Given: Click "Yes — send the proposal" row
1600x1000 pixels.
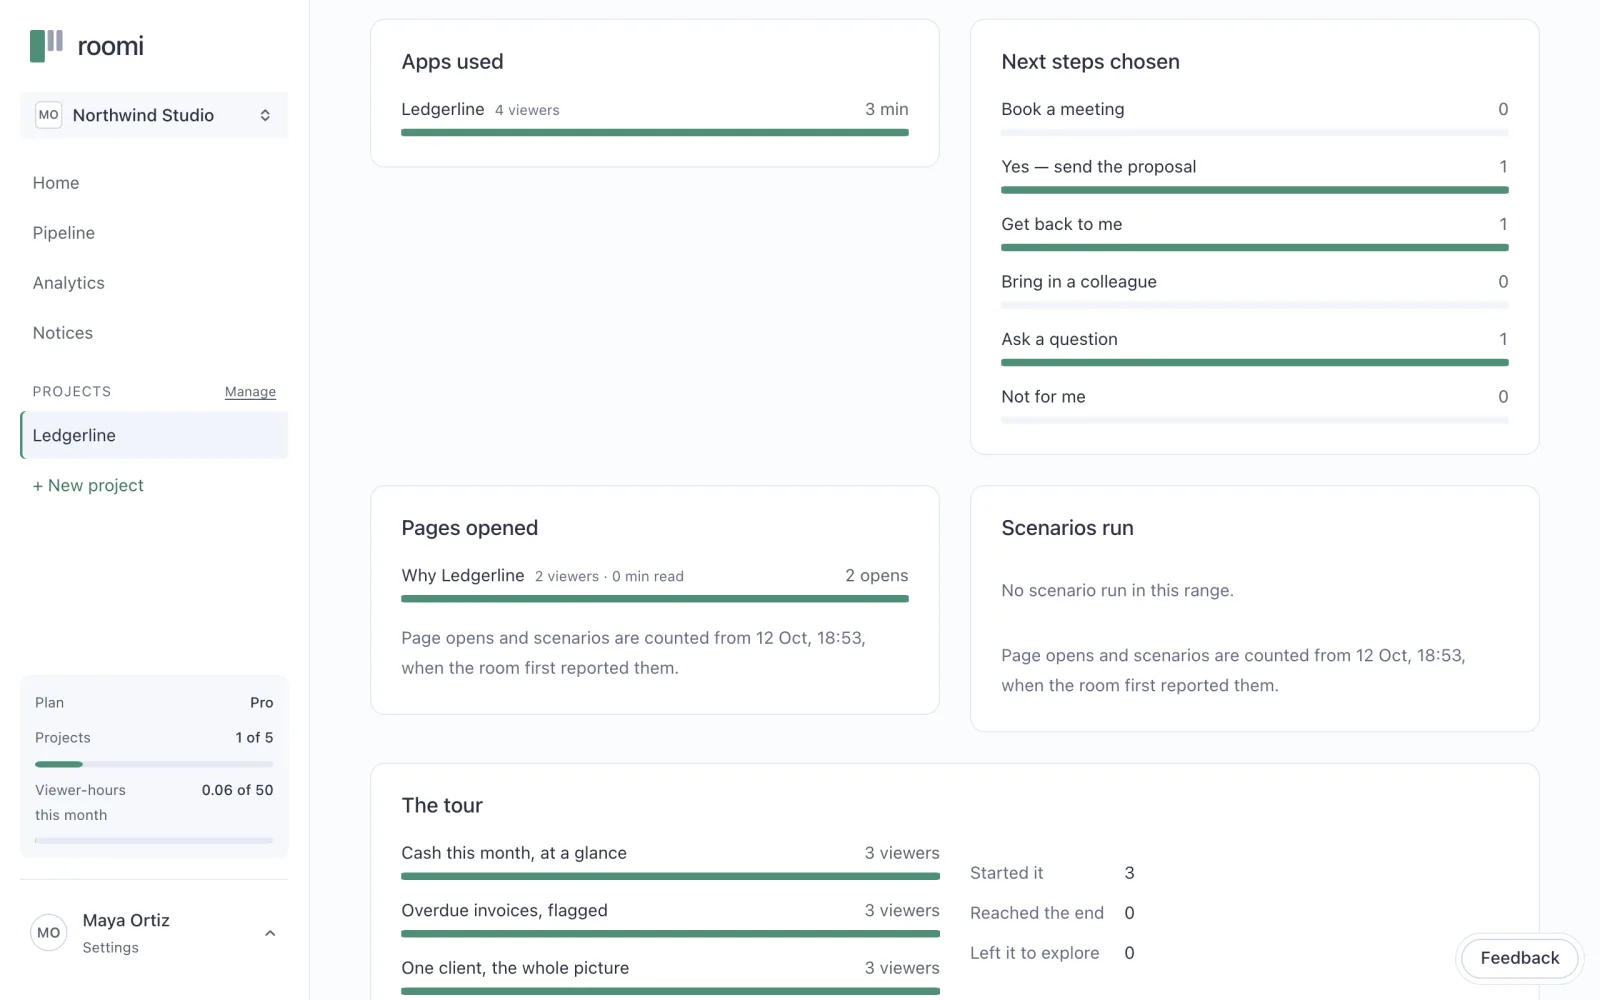Looking at the screenshot, I should point(1255,175).
